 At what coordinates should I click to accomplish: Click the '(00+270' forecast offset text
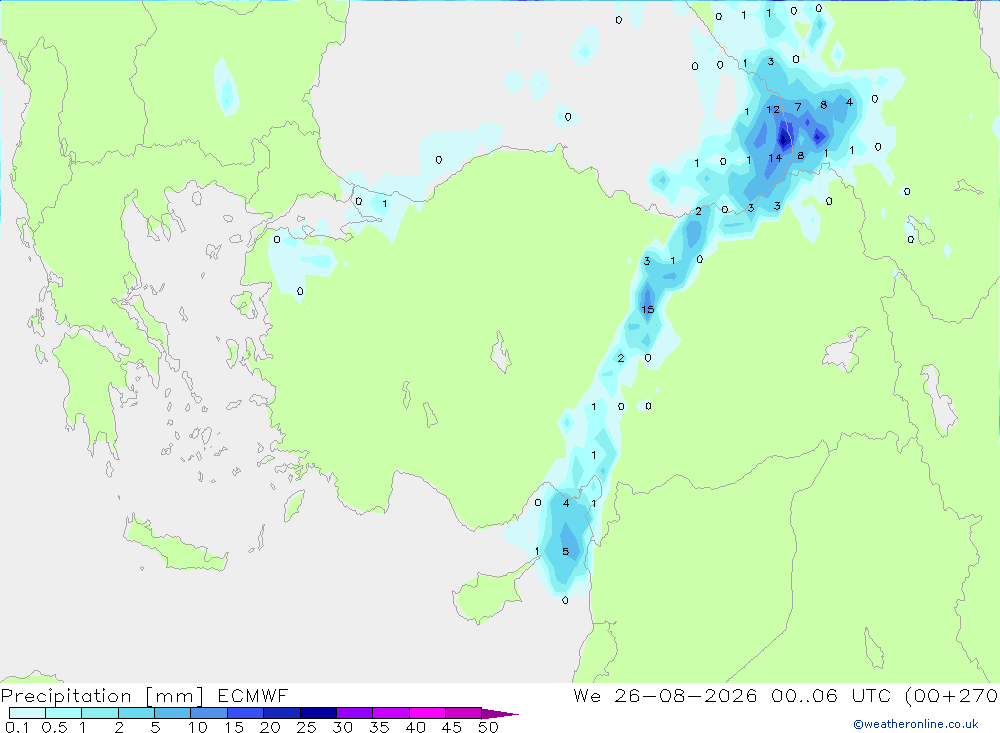(x=951, y=695)
